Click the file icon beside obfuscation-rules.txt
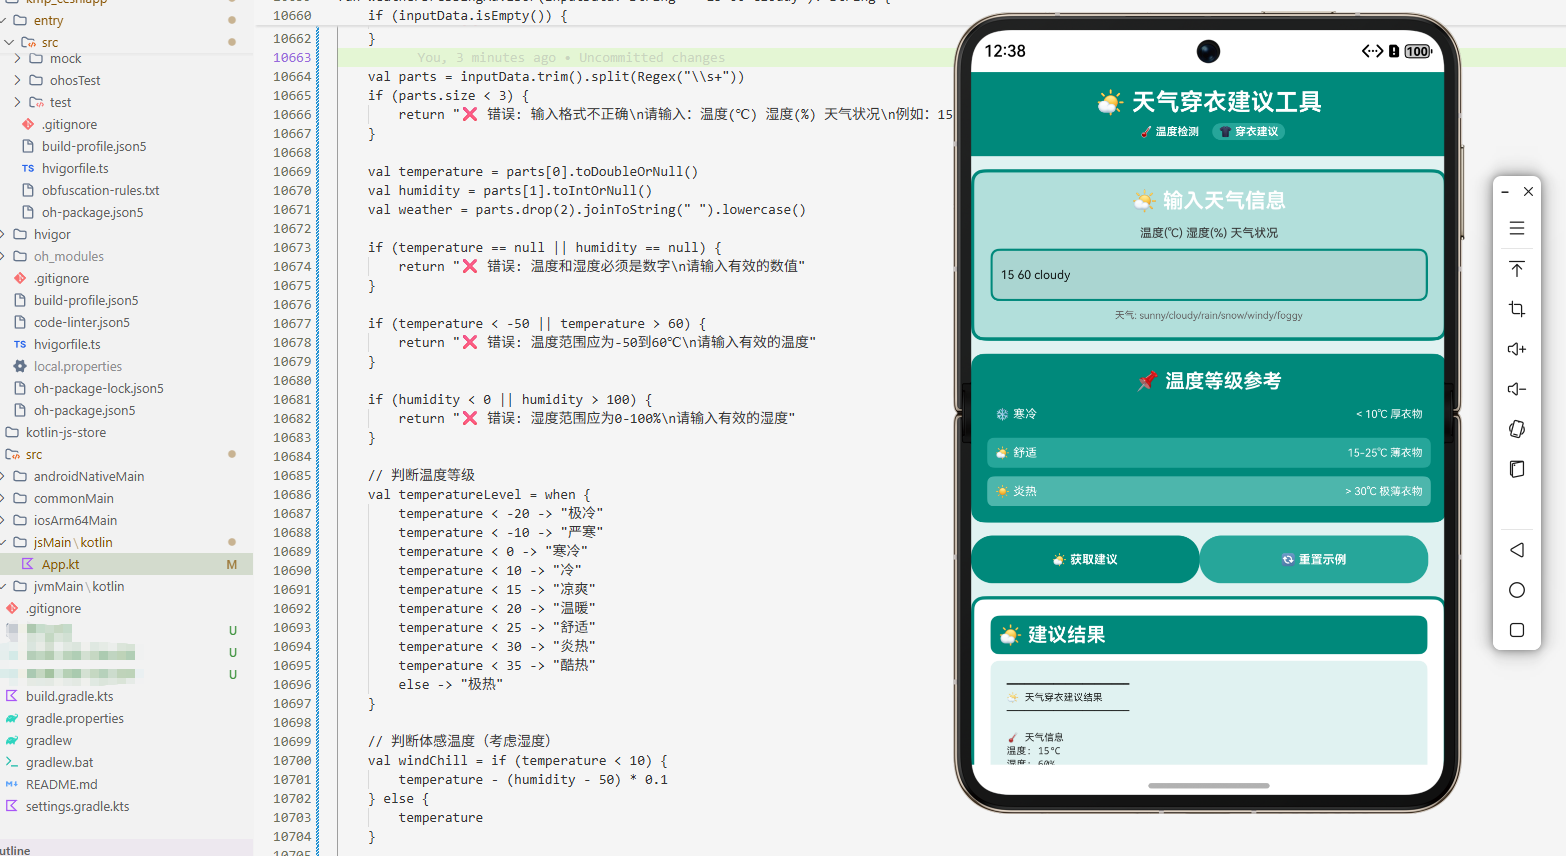The width and height of the screenshot is (1566, 856). coord(28,190)
